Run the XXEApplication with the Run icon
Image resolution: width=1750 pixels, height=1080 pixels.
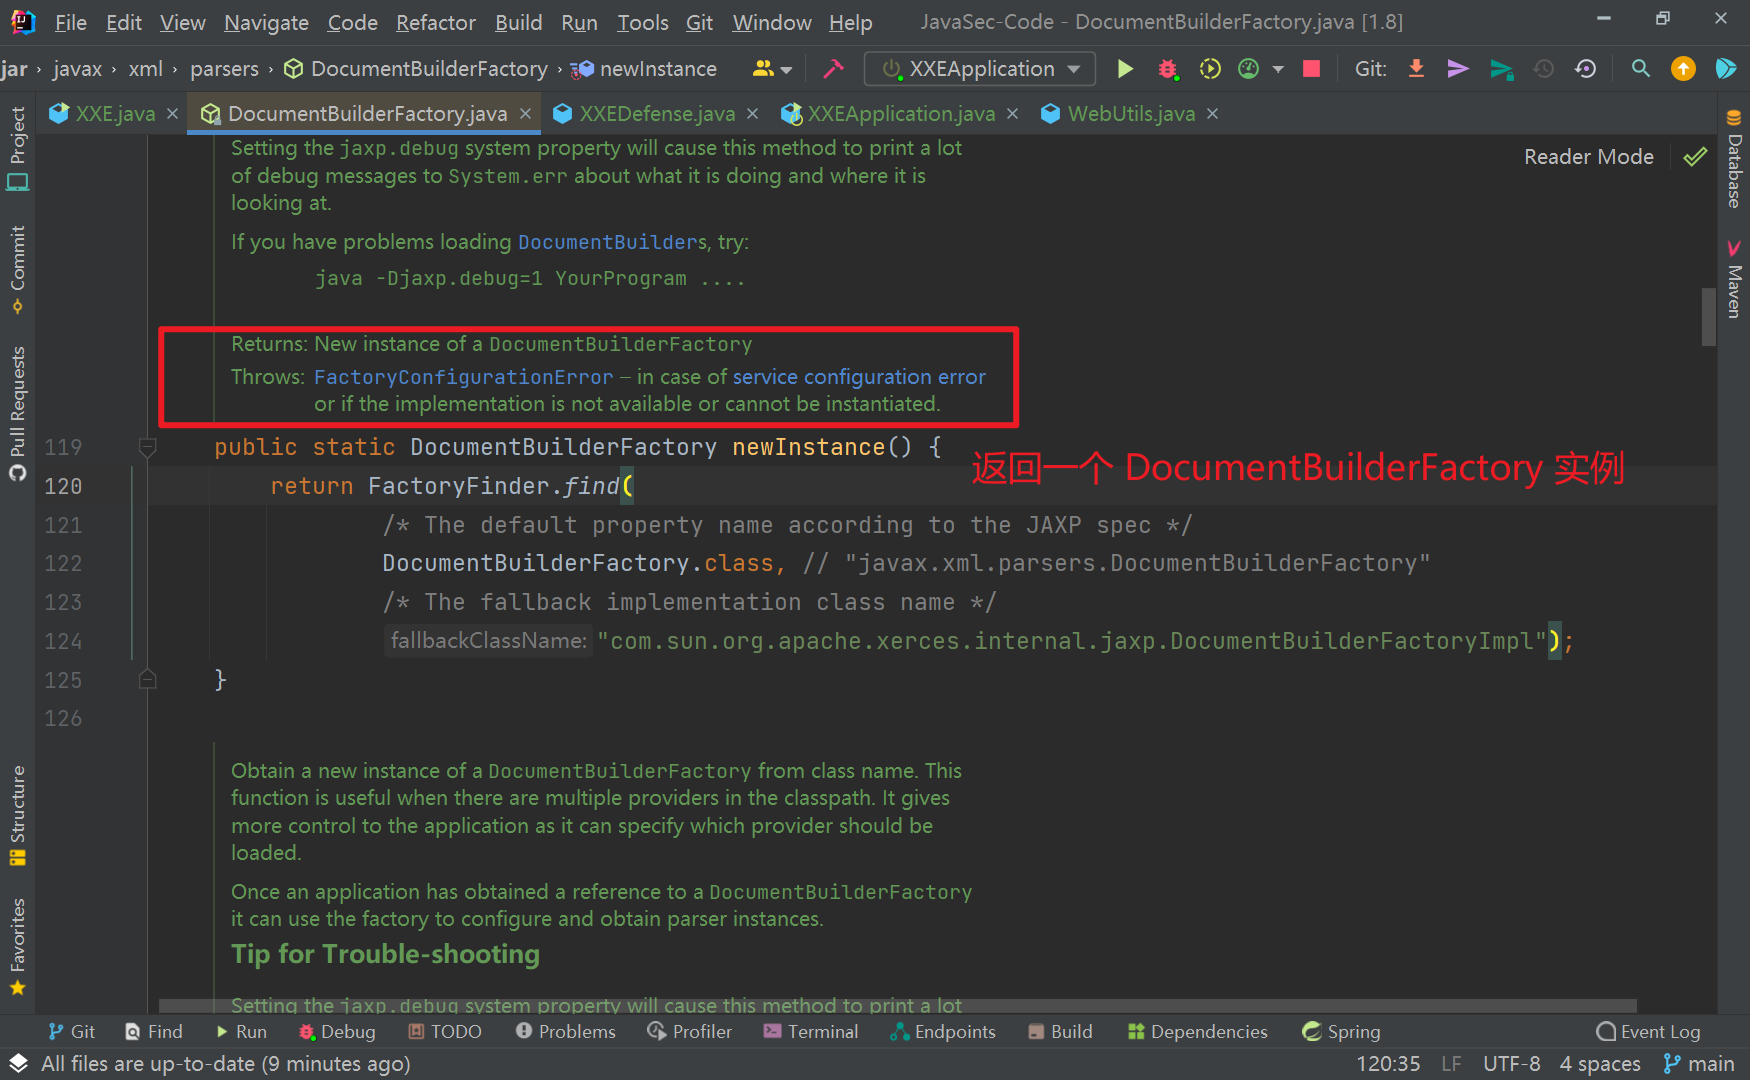[1125, 68]
